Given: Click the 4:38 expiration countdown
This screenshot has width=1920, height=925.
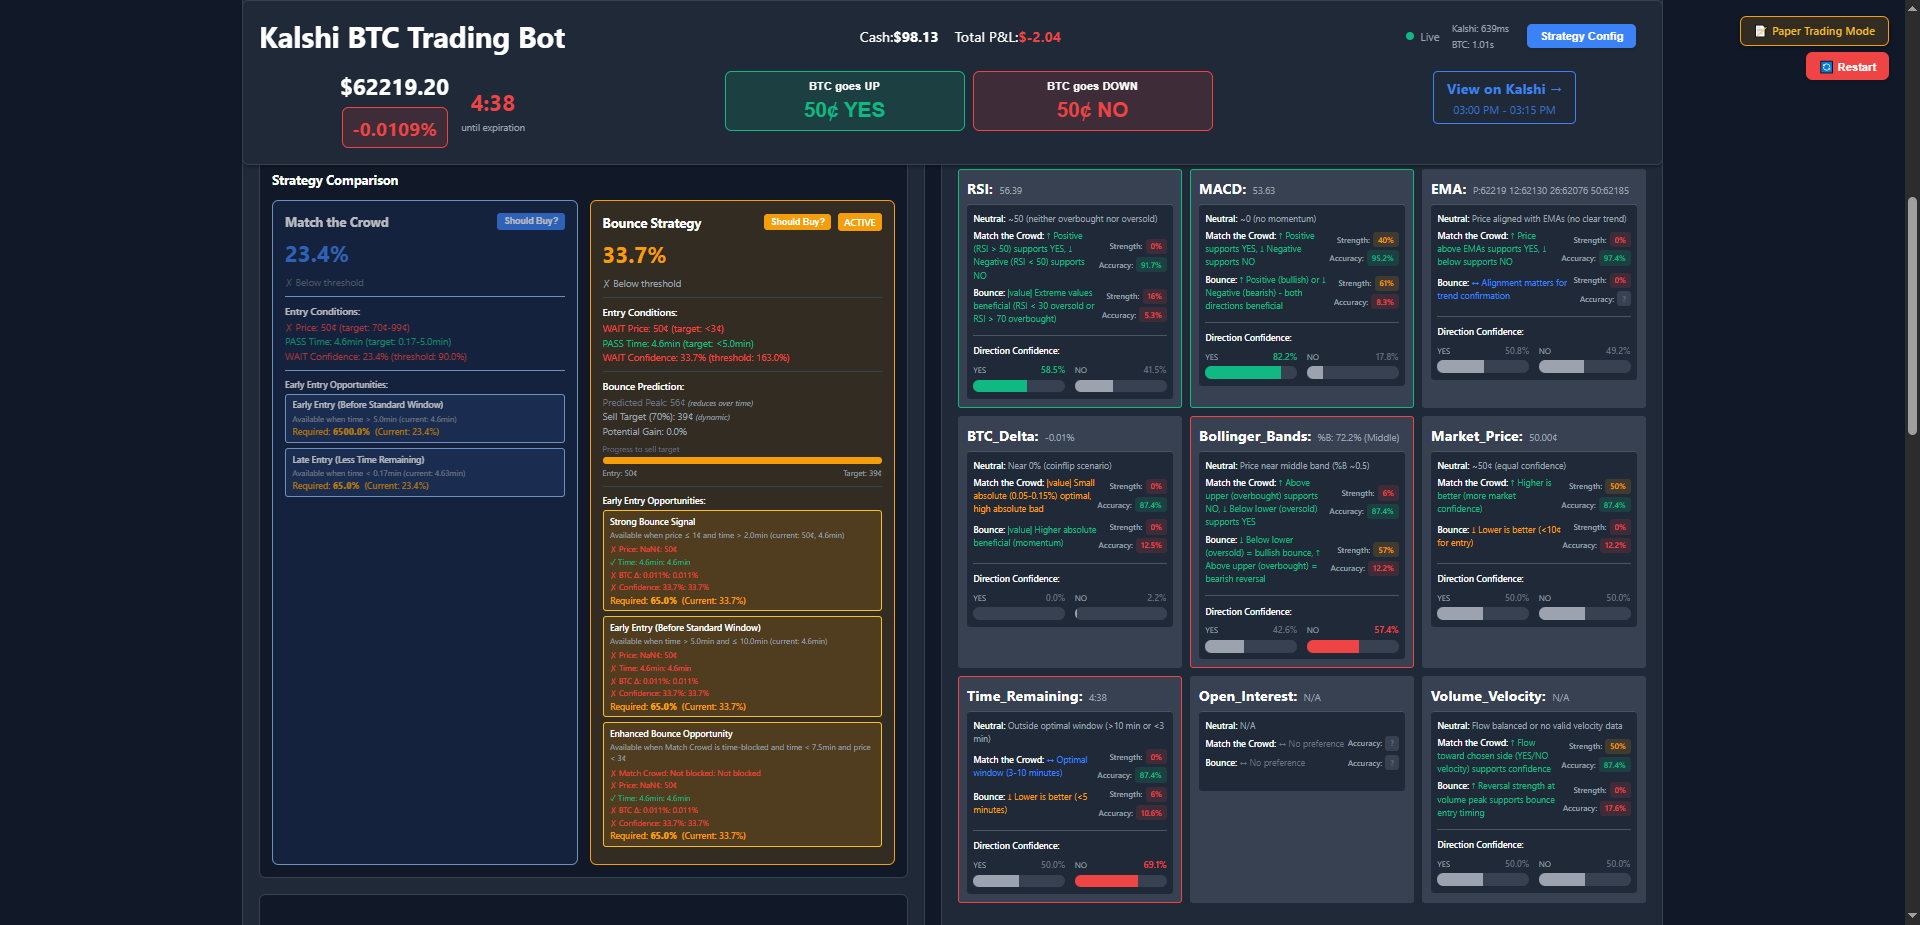Looking at the screenshot, I should (x=493, y=103).
